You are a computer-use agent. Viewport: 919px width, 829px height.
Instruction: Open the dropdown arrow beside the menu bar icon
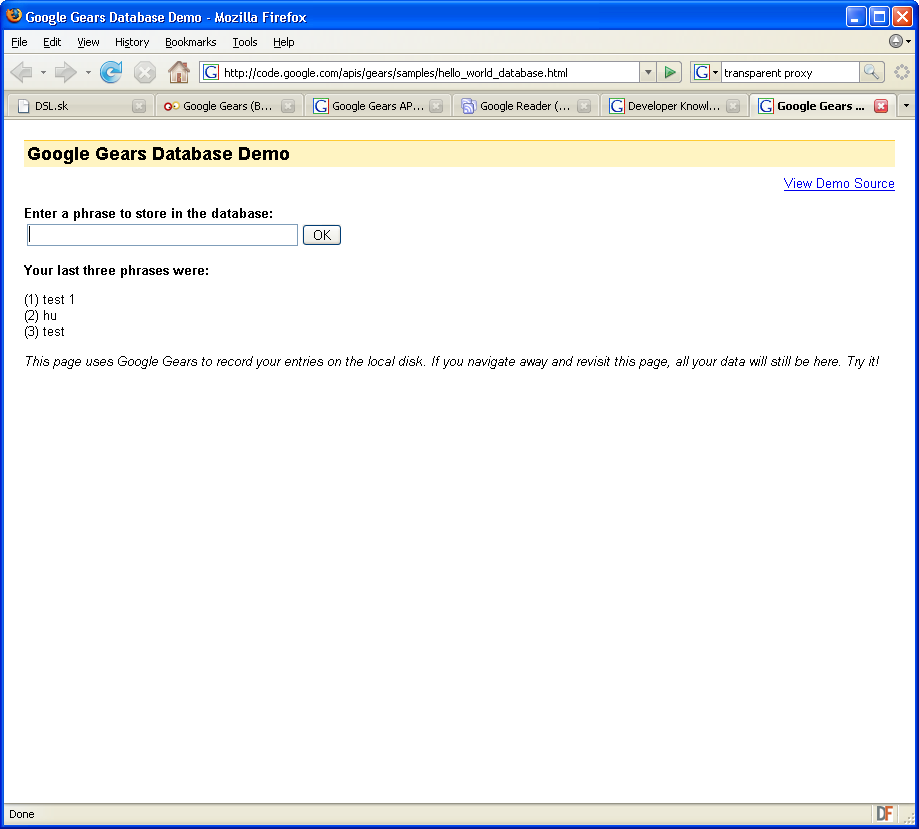click(x=908, y=42)
